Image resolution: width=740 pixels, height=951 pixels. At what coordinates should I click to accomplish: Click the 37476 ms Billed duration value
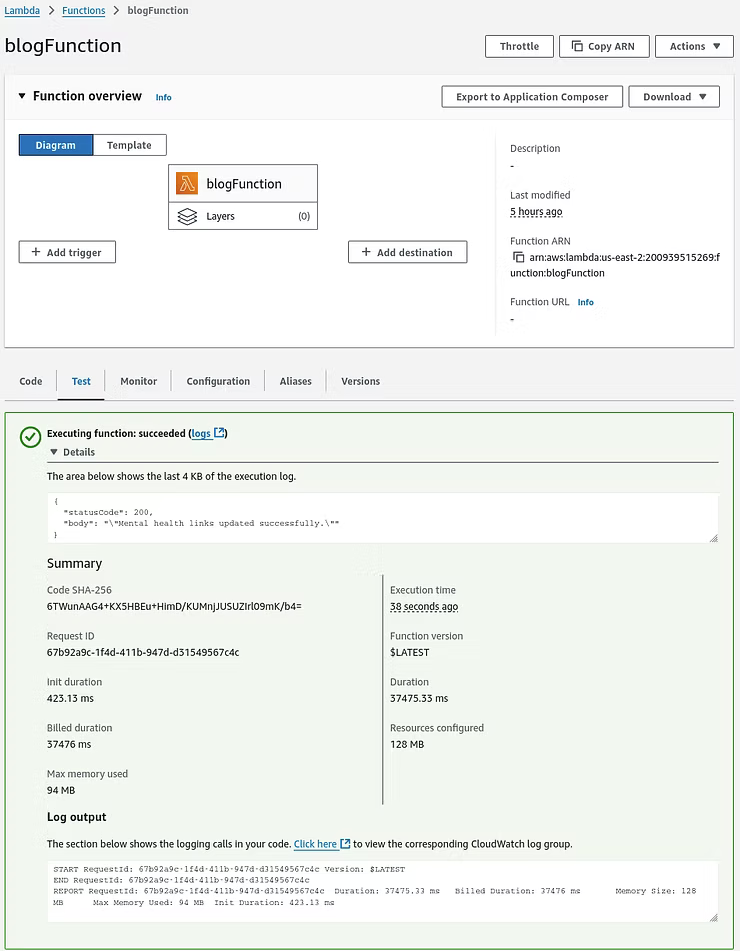pos(69,744)
